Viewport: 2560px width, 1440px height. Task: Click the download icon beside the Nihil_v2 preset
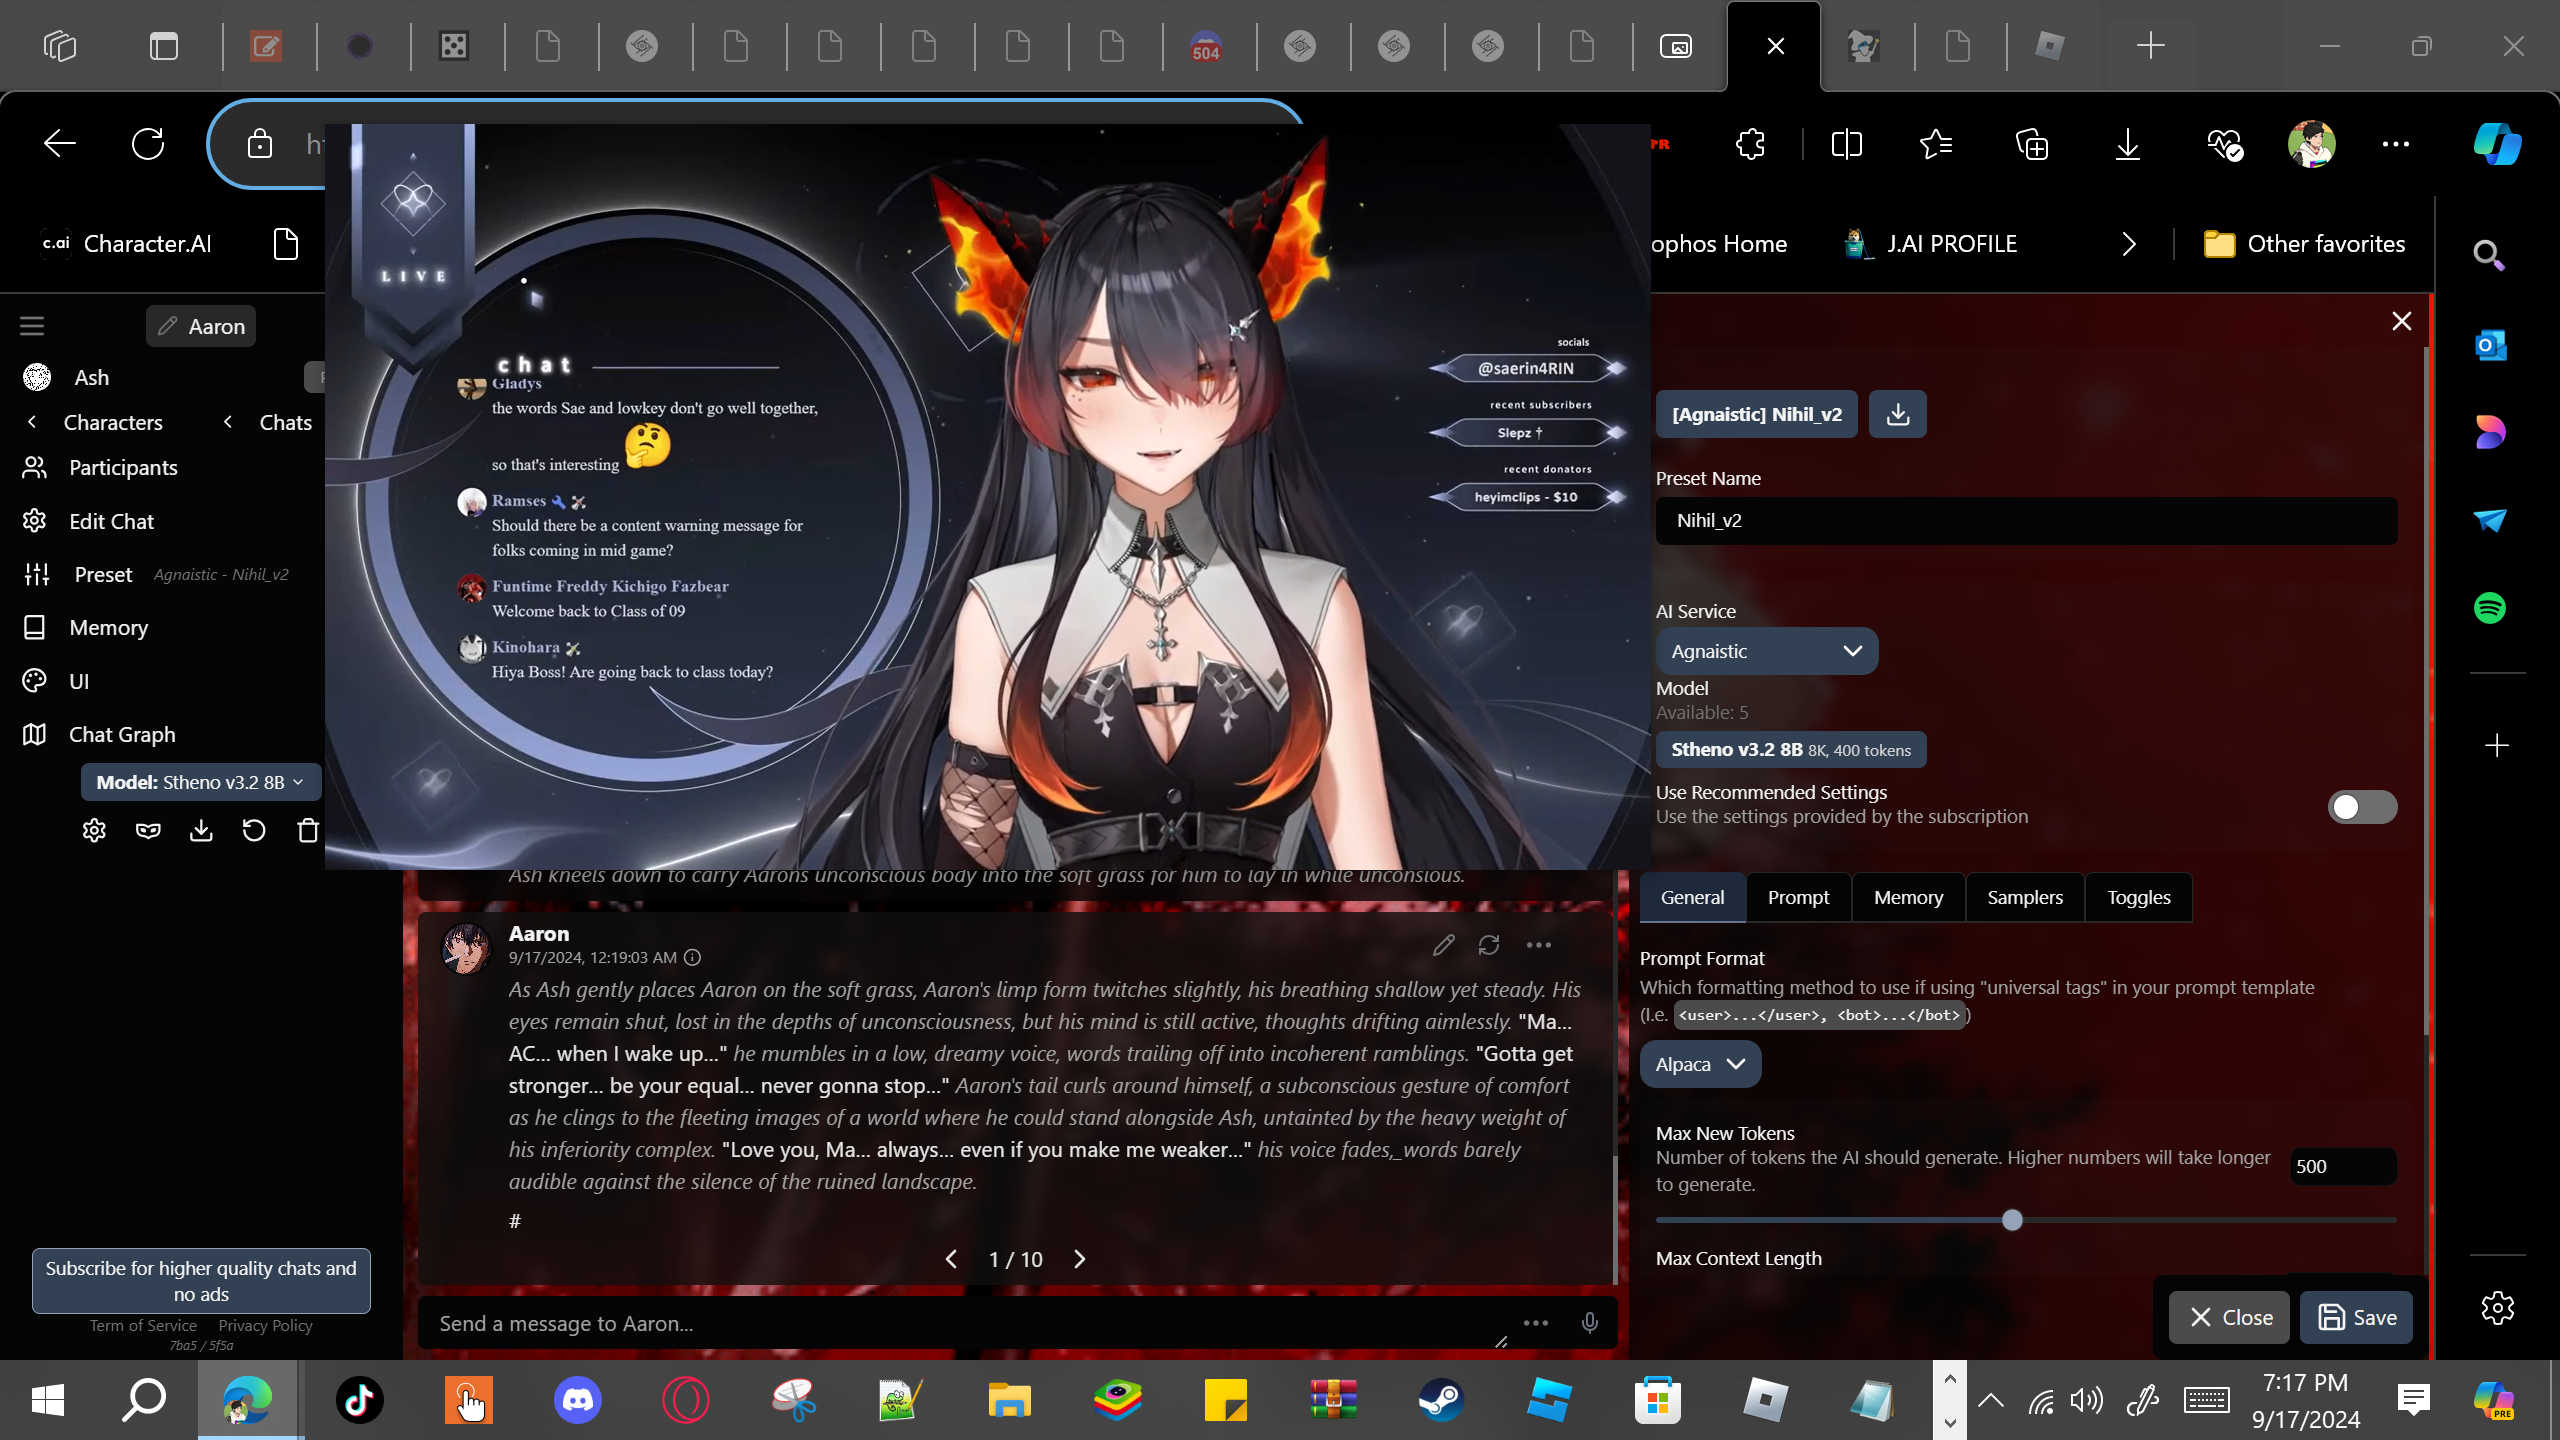(x=1897, y=414)
